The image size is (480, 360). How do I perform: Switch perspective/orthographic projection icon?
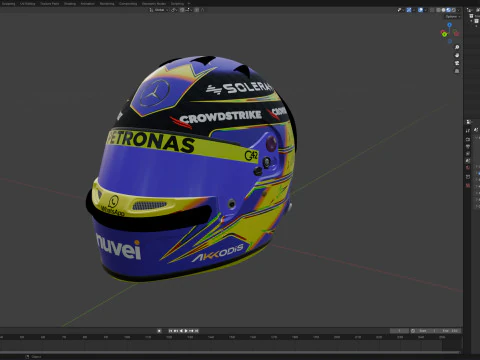click(457, 71)
